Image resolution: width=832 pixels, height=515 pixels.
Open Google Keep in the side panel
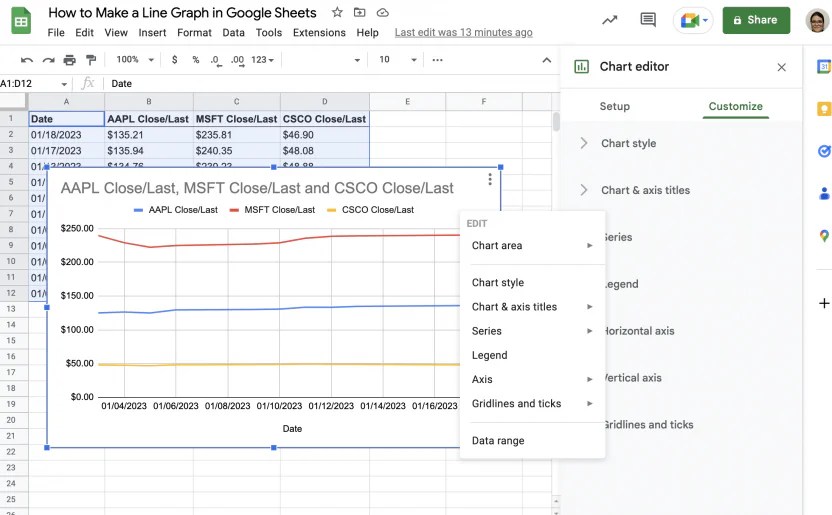tap(824, 109)
